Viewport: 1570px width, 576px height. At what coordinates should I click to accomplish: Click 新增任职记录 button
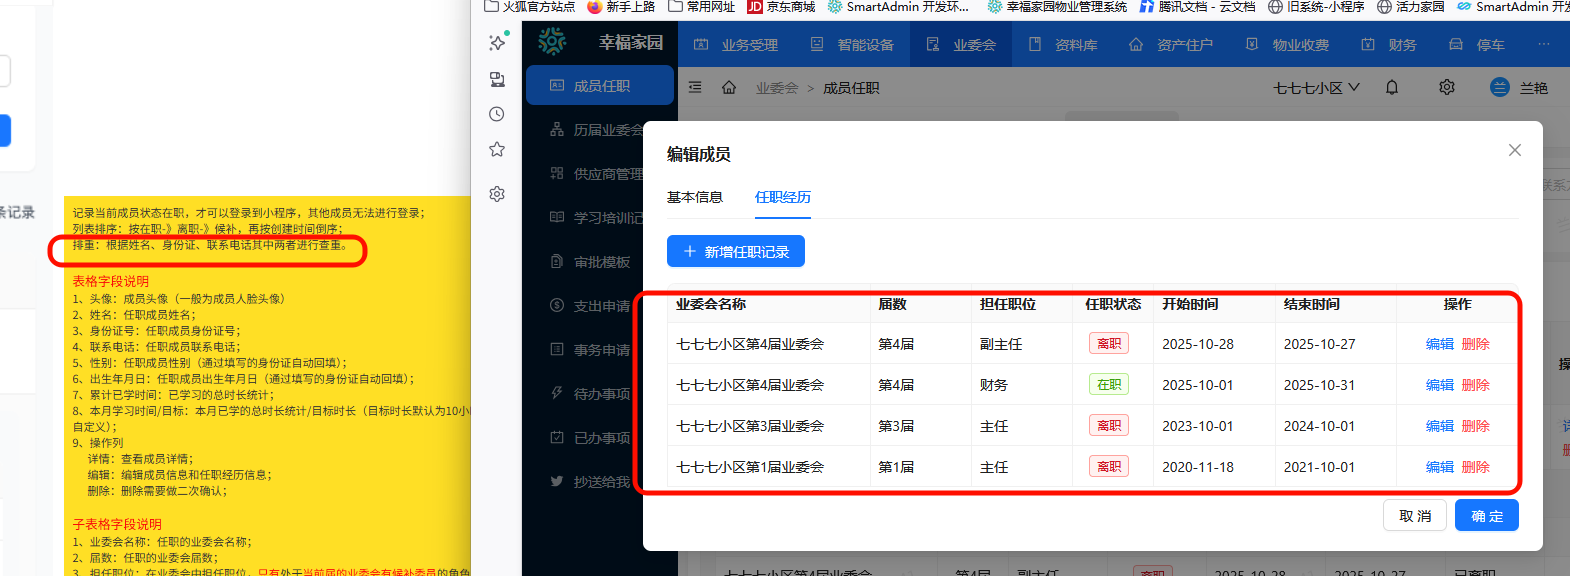pos(736,251)
